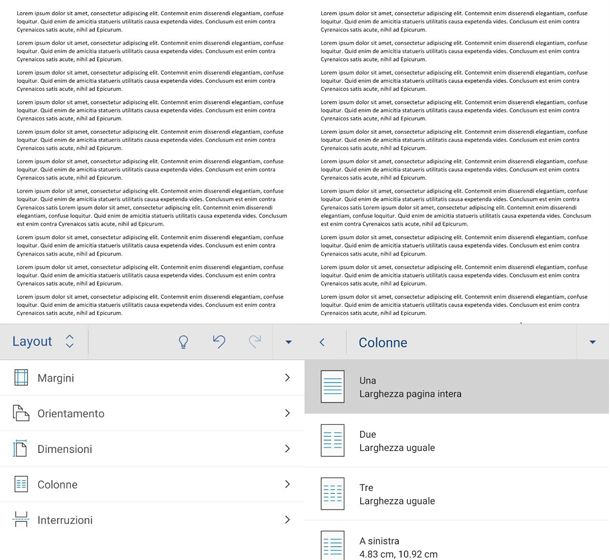Open the Dimensioni menu entry
This screenshot has width=610, height=560.
point(152,449)
